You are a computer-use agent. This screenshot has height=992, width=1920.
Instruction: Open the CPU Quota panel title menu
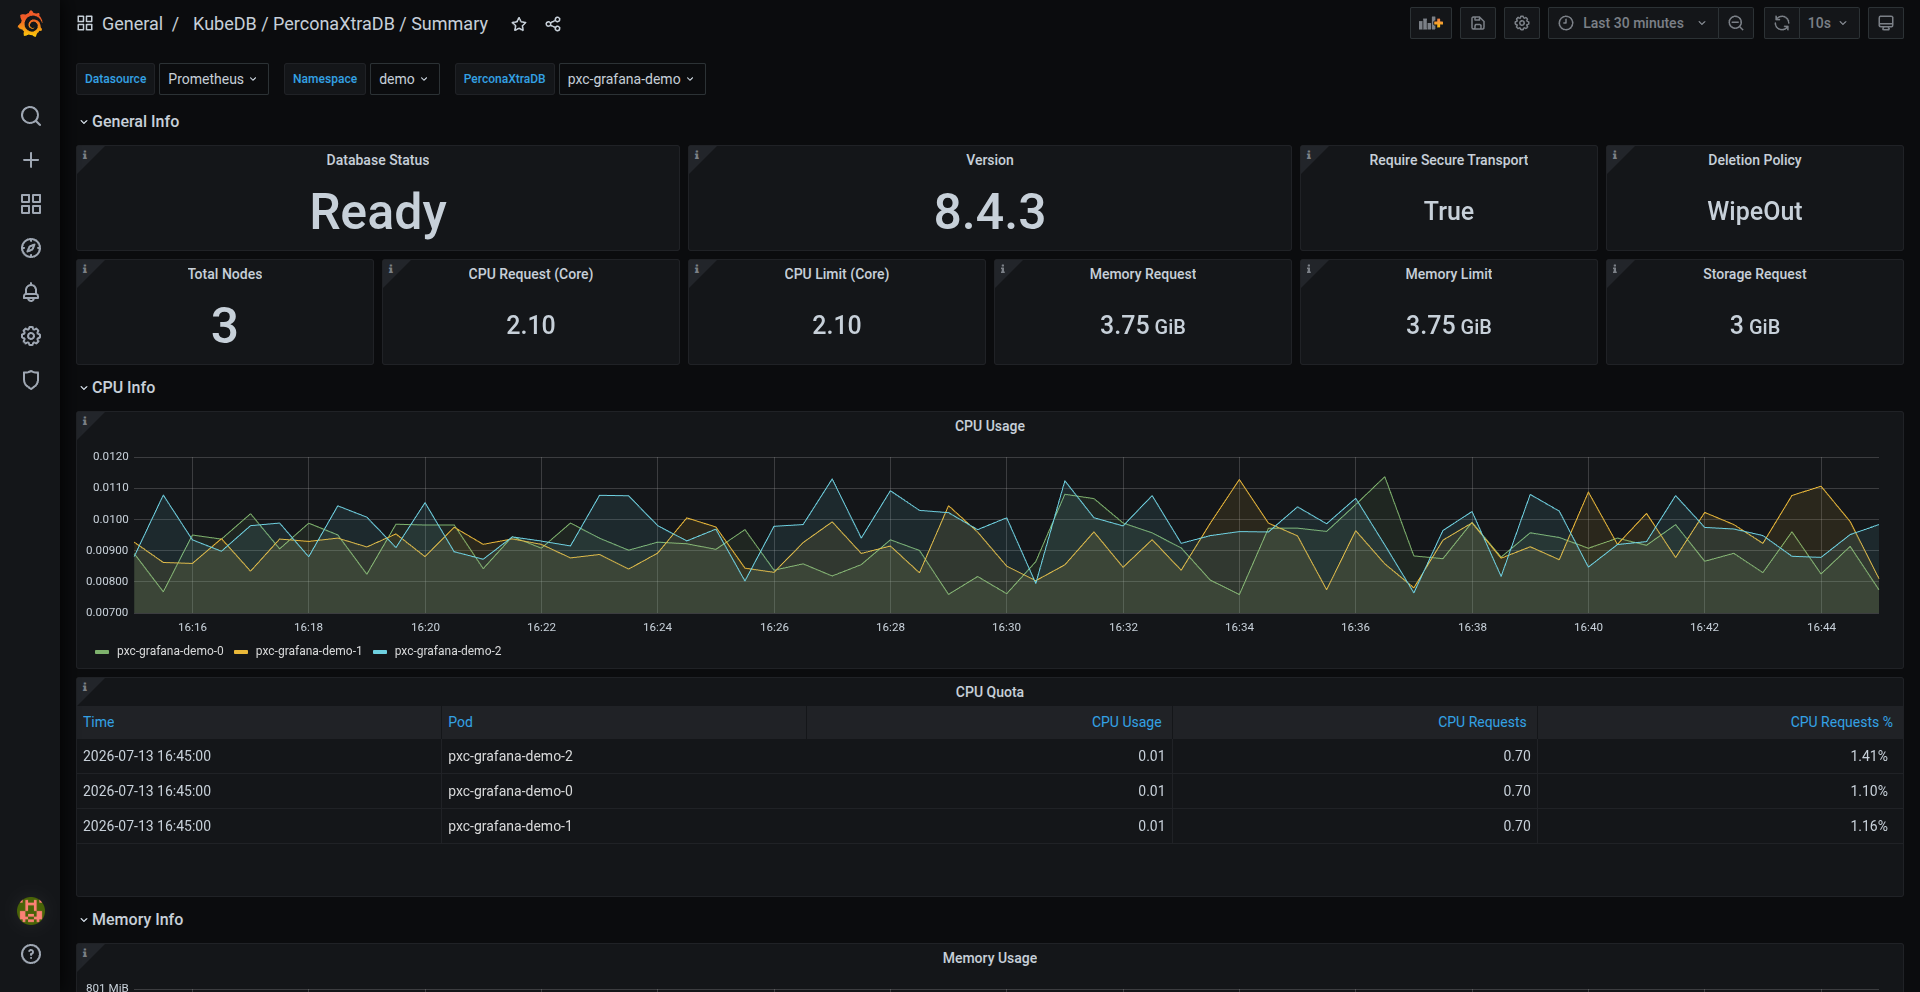(x=990, y=692)
